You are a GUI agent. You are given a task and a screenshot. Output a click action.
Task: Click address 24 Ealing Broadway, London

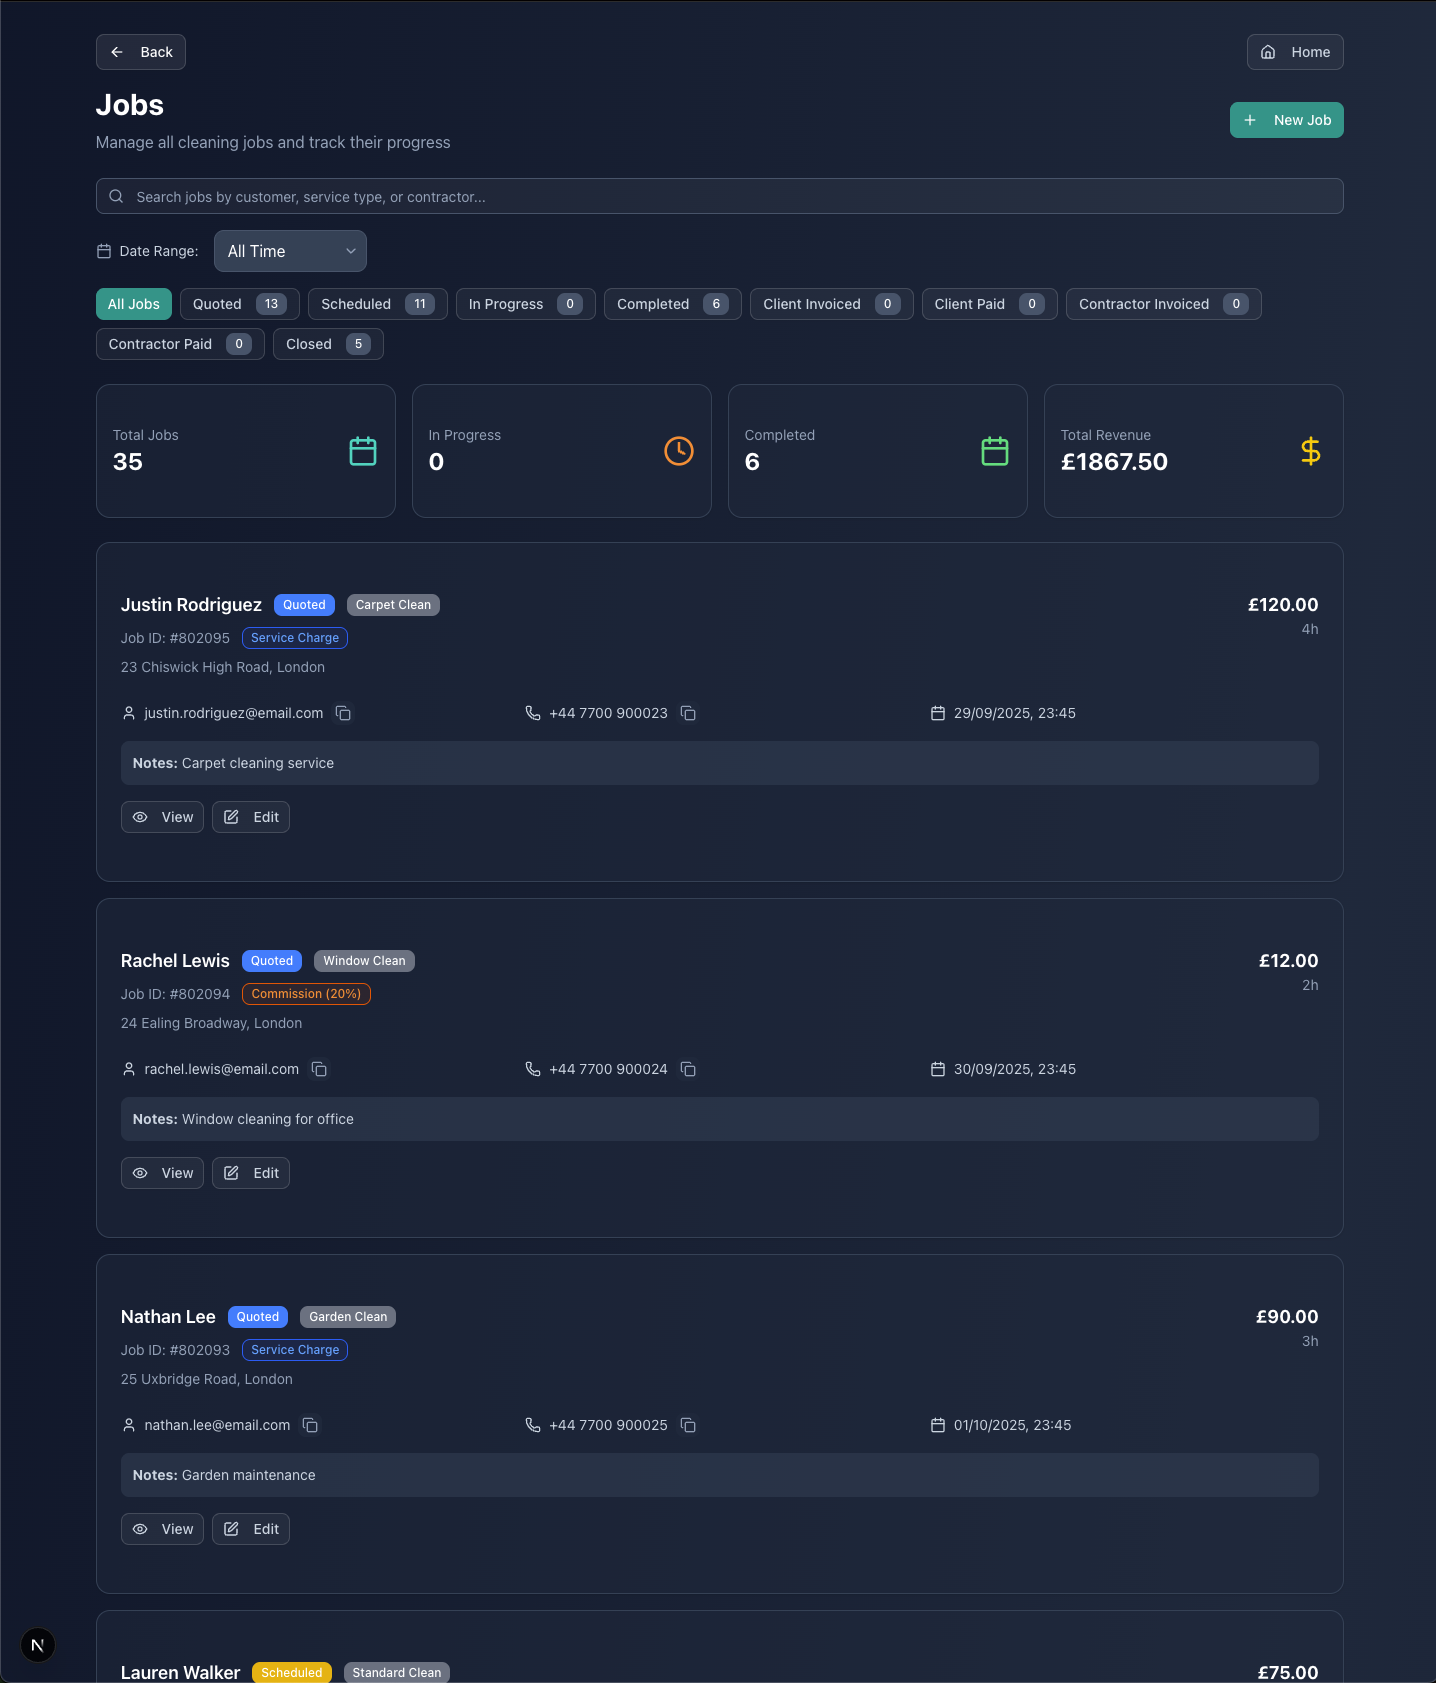[211, 1023]
